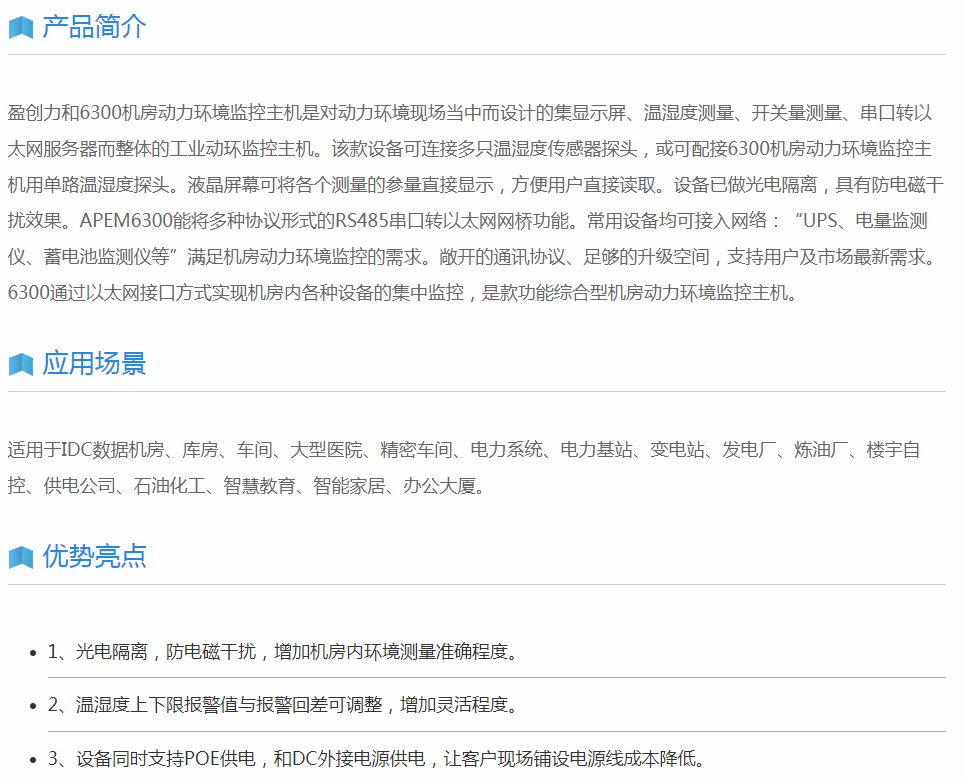This screenshot has width=964, height=781.
Task: Click the bullet point before item 2
Action: tap(33, 706)
